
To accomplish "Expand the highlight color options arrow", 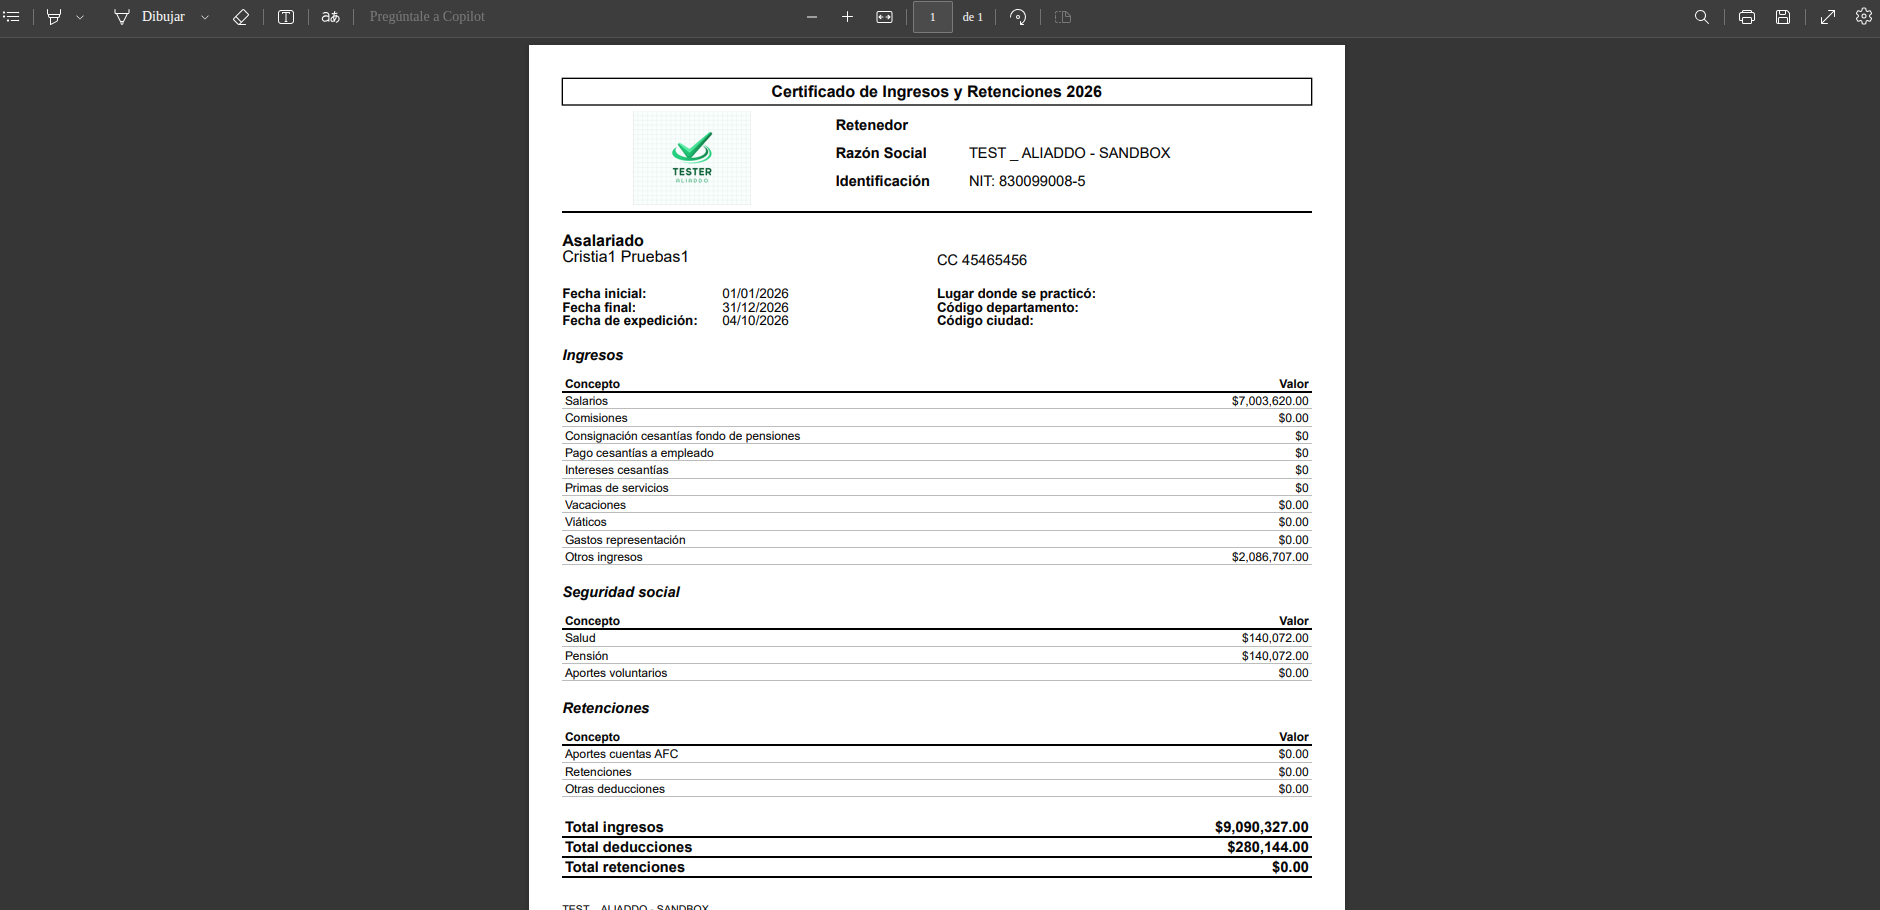I will click(80, 17).
